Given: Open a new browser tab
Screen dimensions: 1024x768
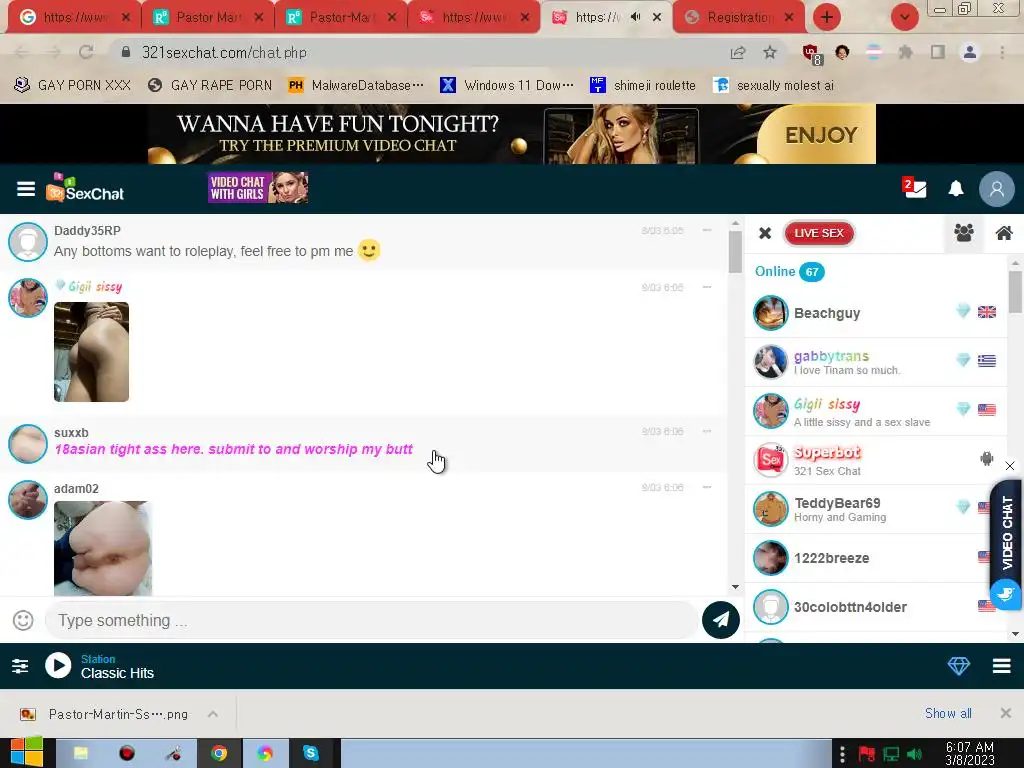Looking at the screenshot, I should coord(827,17).
